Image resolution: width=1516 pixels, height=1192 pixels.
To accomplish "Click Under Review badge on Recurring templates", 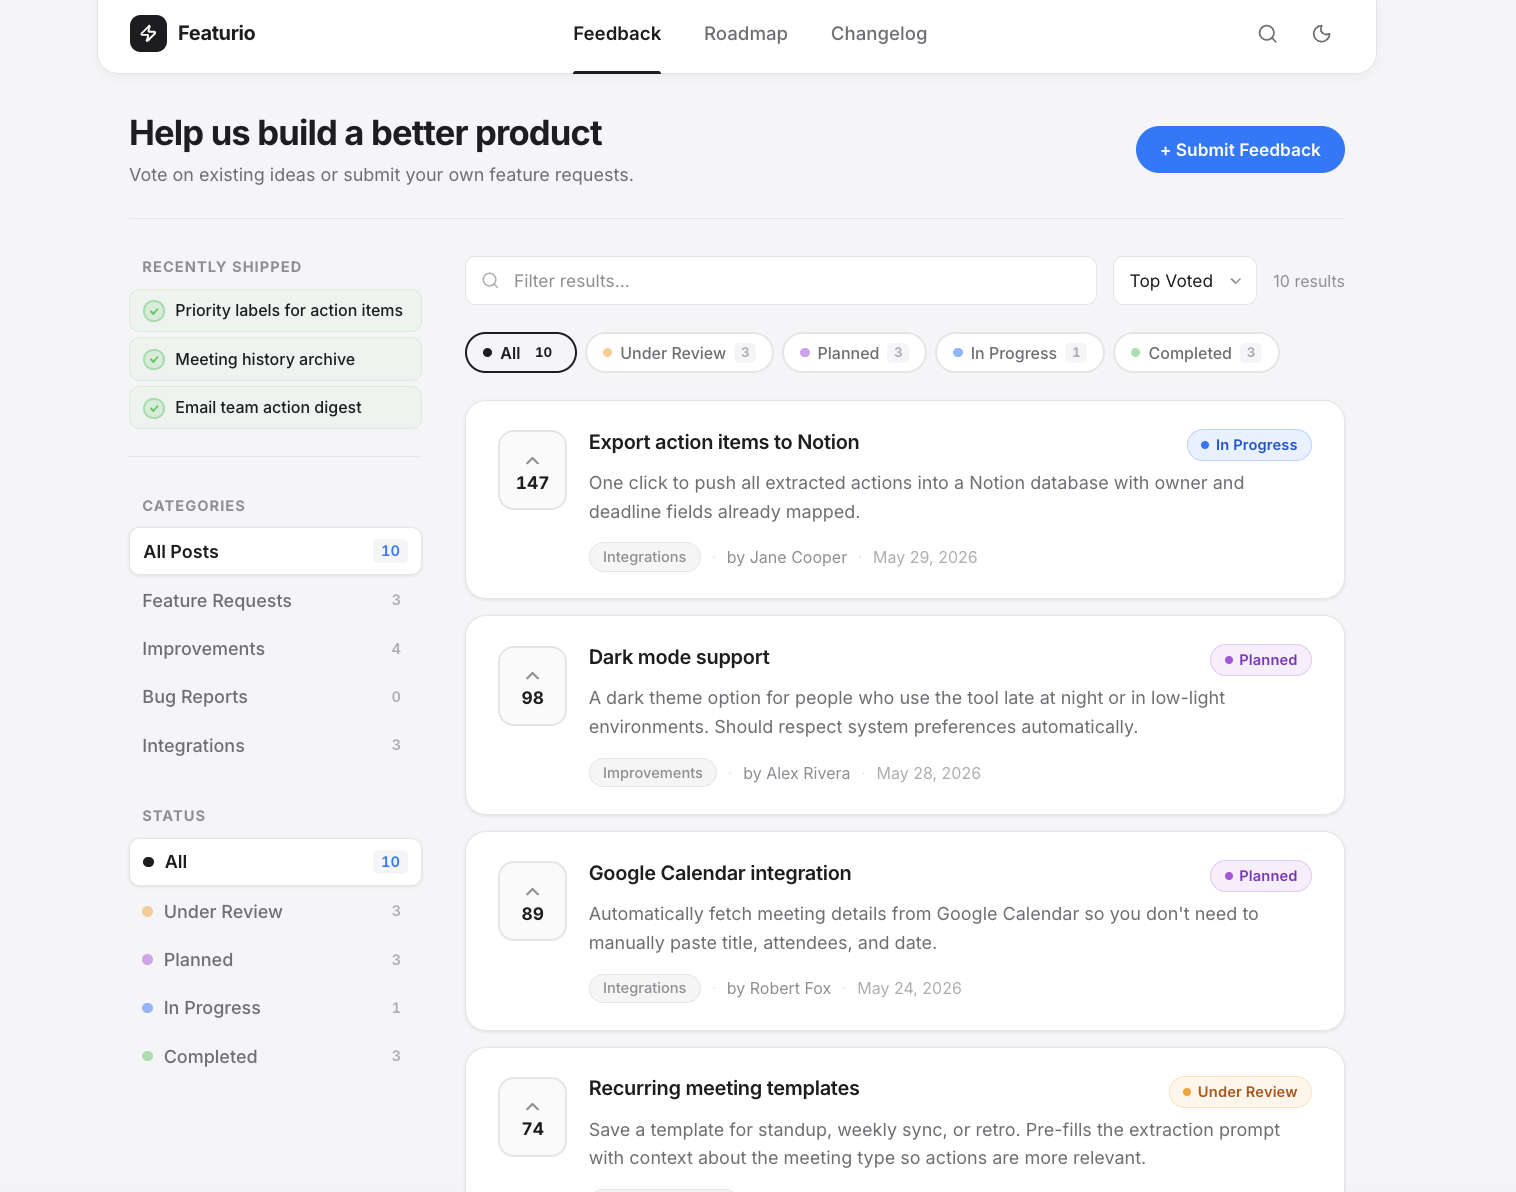I will coord(1240,1092).
